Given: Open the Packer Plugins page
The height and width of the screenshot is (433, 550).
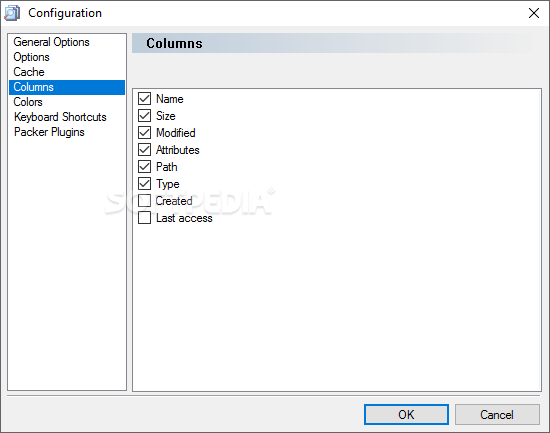Looking at the screenshot, I should tap(49, 132).
